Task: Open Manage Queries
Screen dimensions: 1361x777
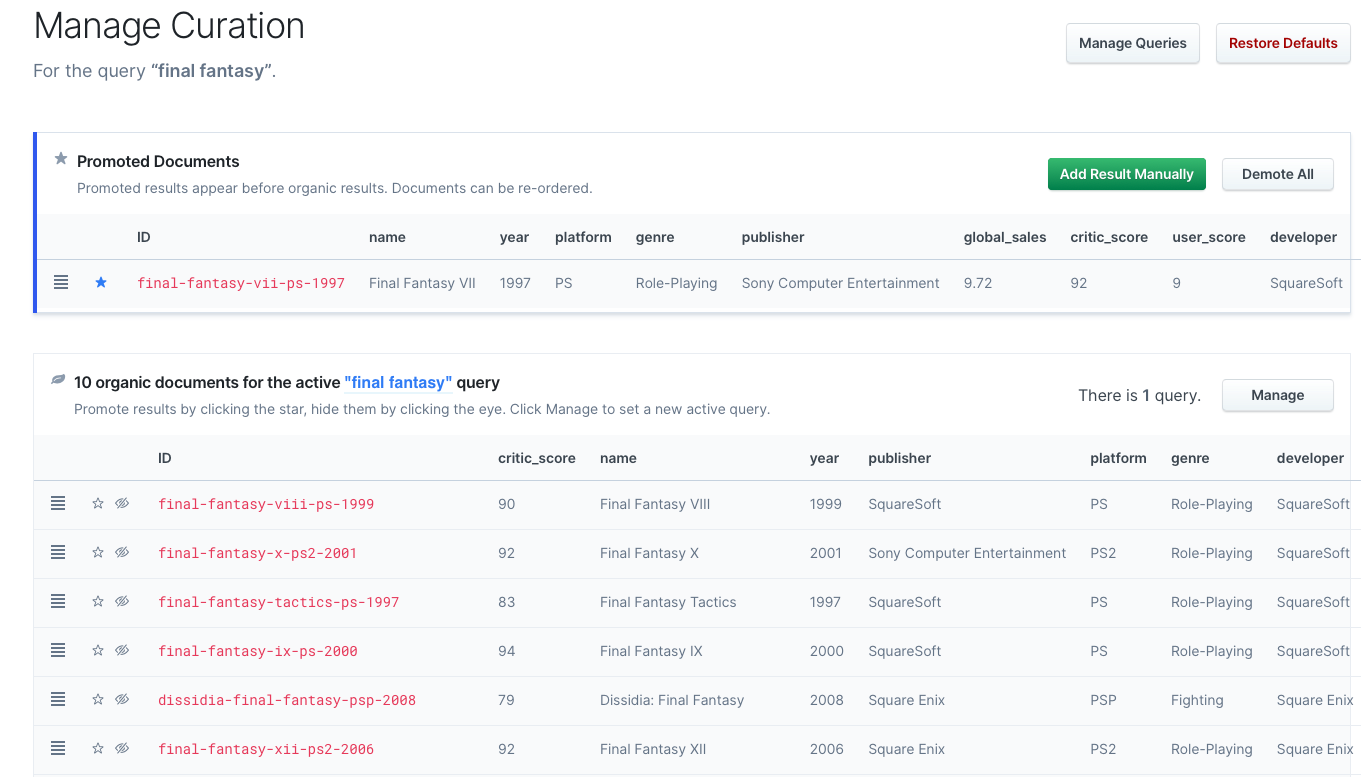Action: click(1132, 43)
